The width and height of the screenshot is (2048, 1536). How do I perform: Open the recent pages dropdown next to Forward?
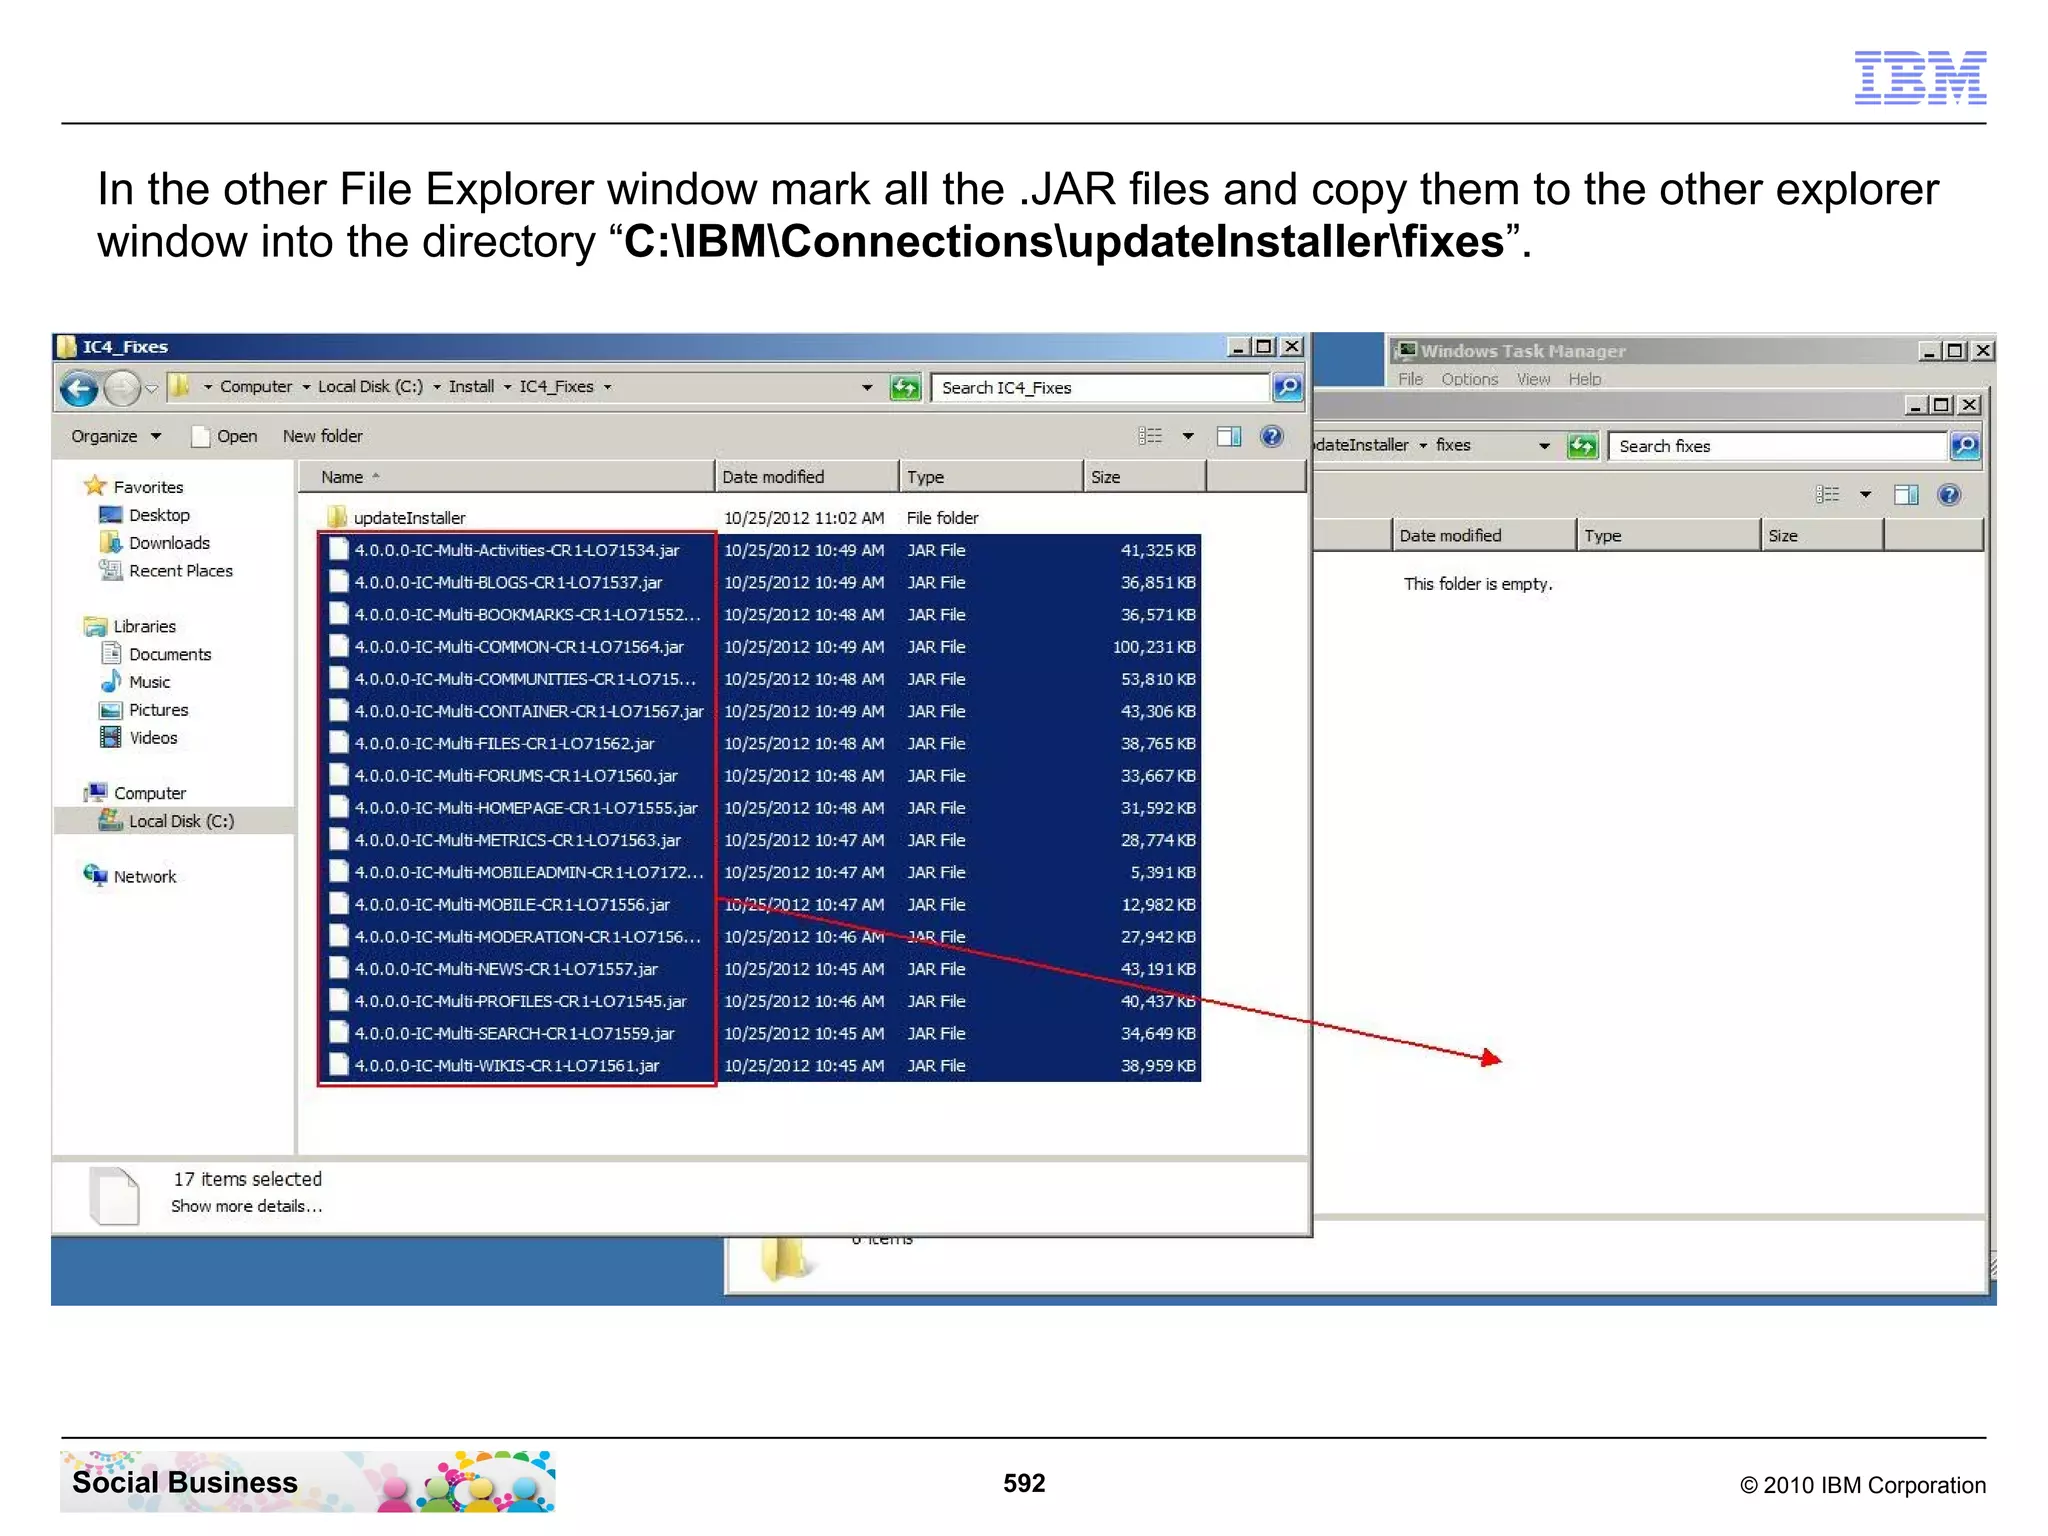tap(151, 388)
